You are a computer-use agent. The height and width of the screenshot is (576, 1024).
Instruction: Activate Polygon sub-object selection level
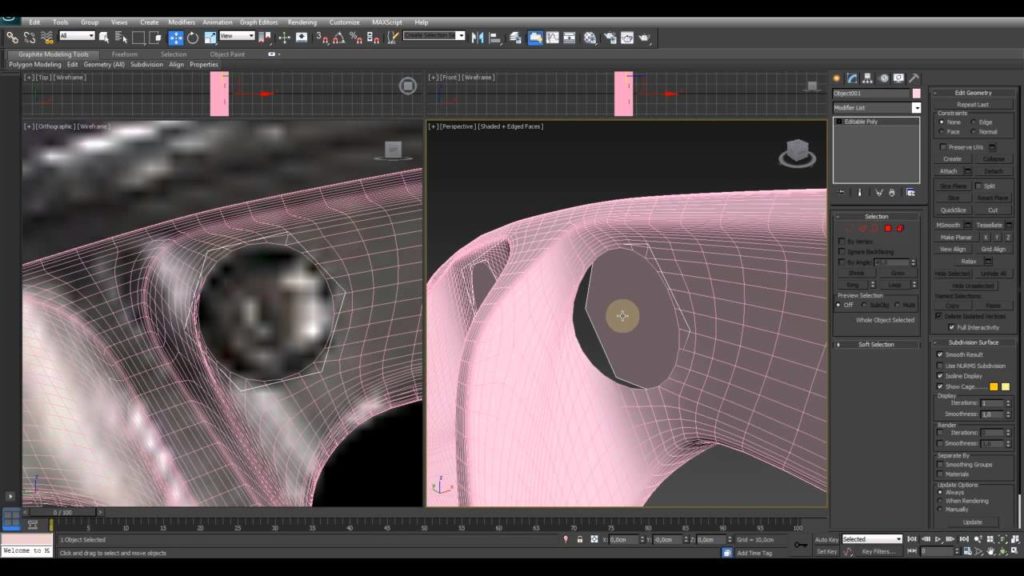click(x=887, y=229)
